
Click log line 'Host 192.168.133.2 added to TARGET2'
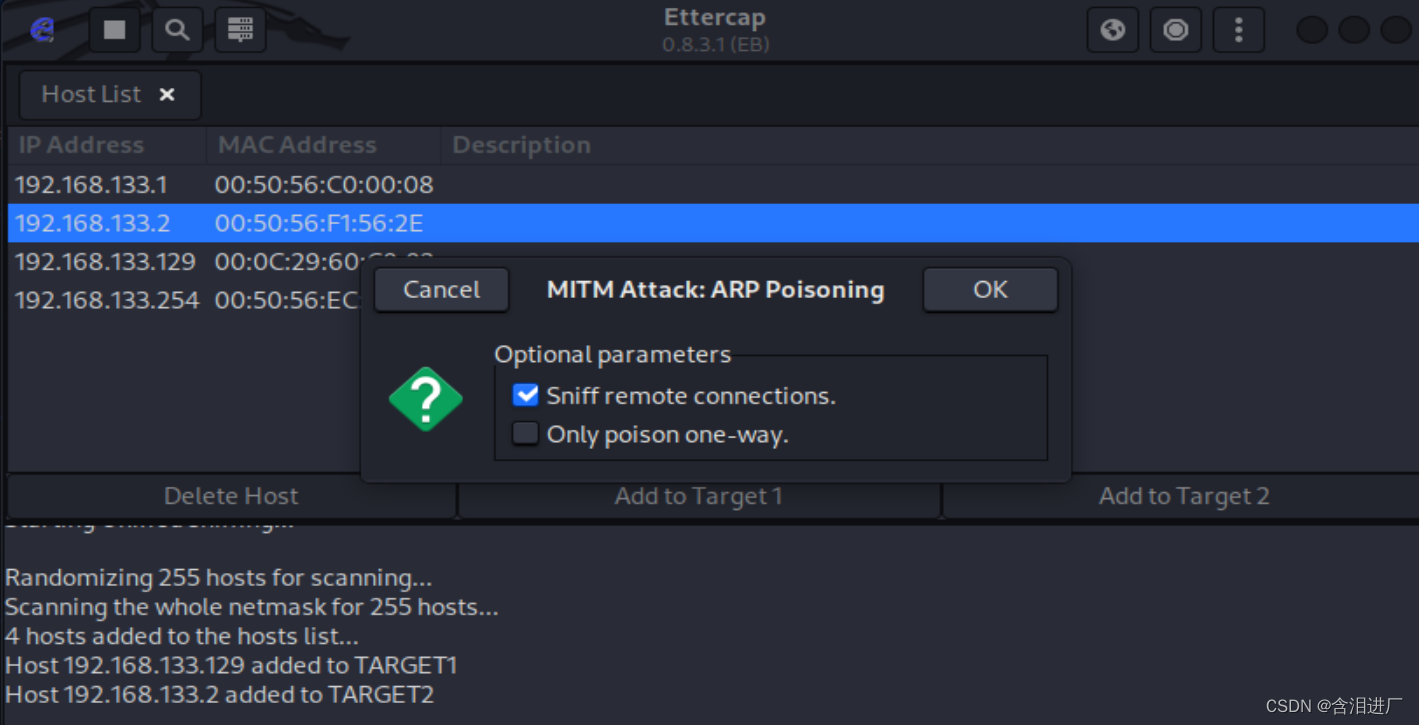coord(219,694)
